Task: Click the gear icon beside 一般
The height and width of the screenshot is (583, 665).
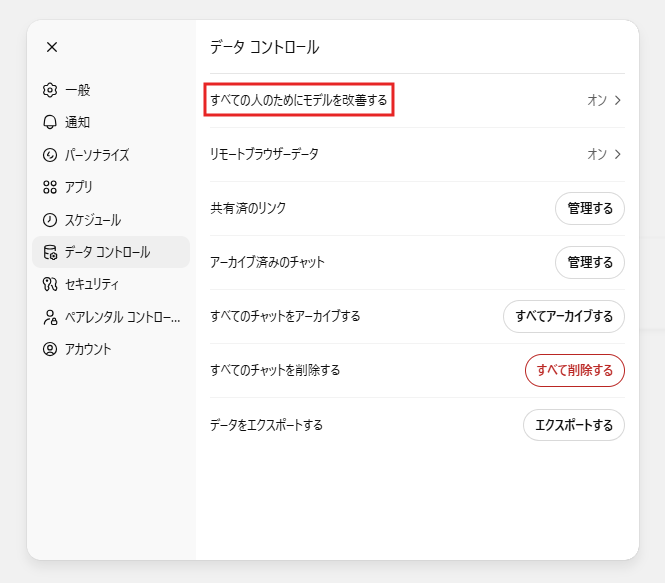Action: click(50, 90)
